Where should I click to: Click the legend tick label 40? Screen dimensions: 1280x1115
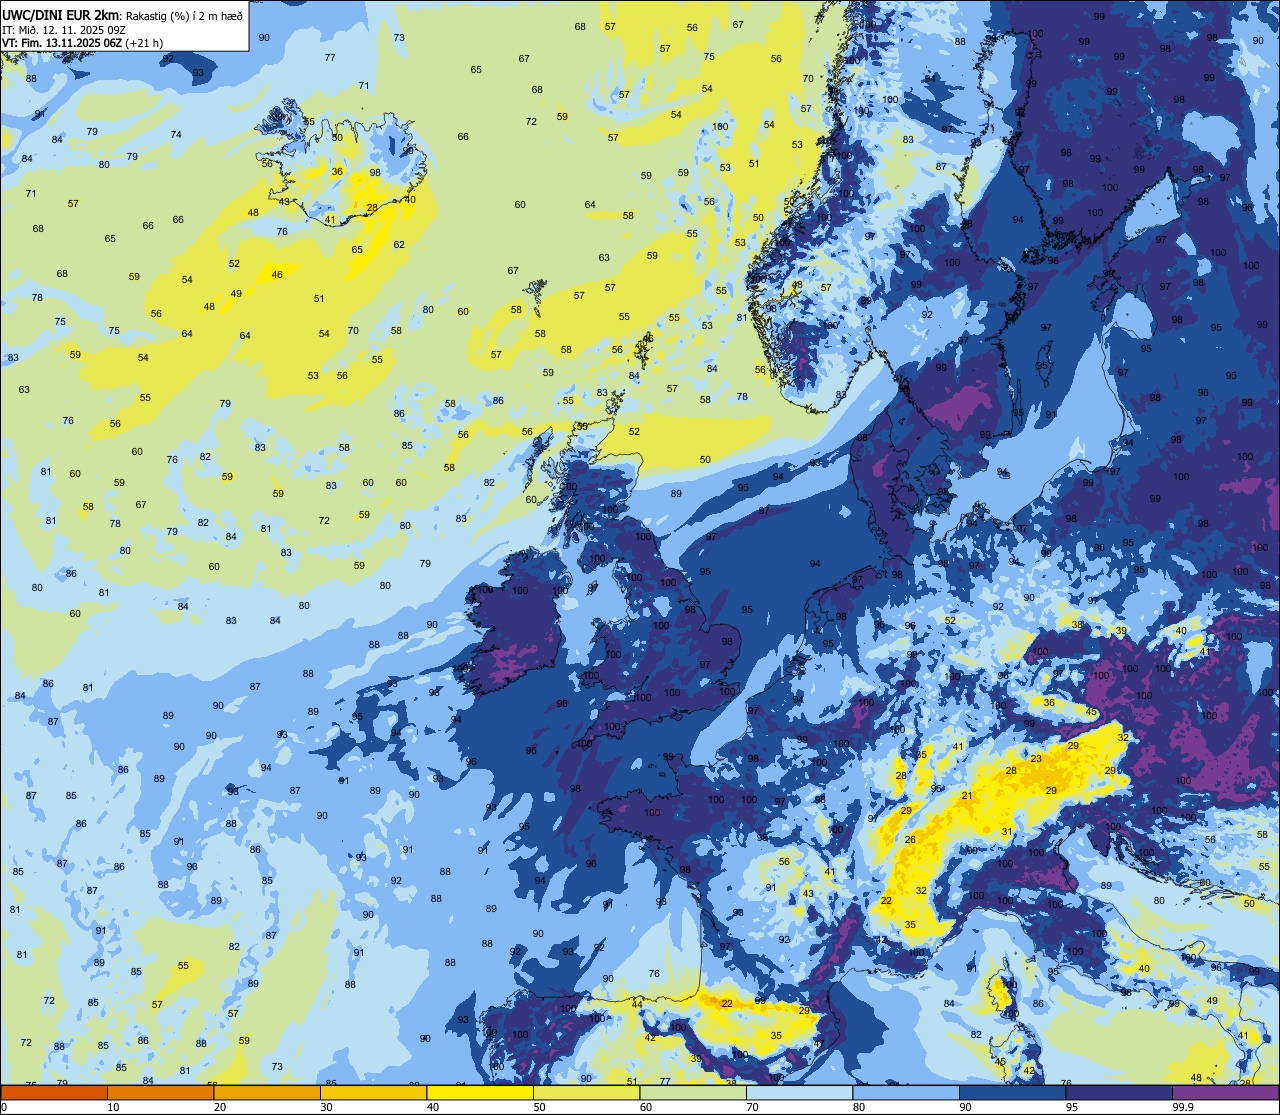click(432, 1107)
